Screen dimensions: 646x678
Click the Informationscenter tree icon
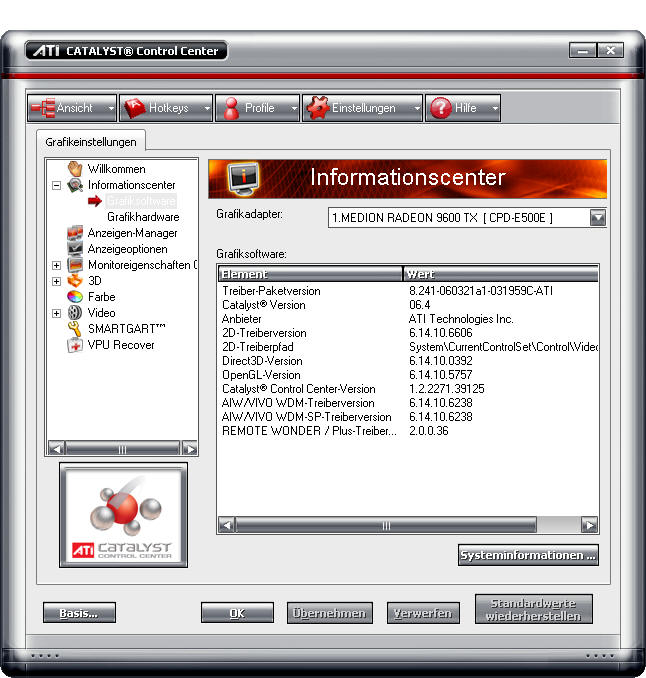75,185
